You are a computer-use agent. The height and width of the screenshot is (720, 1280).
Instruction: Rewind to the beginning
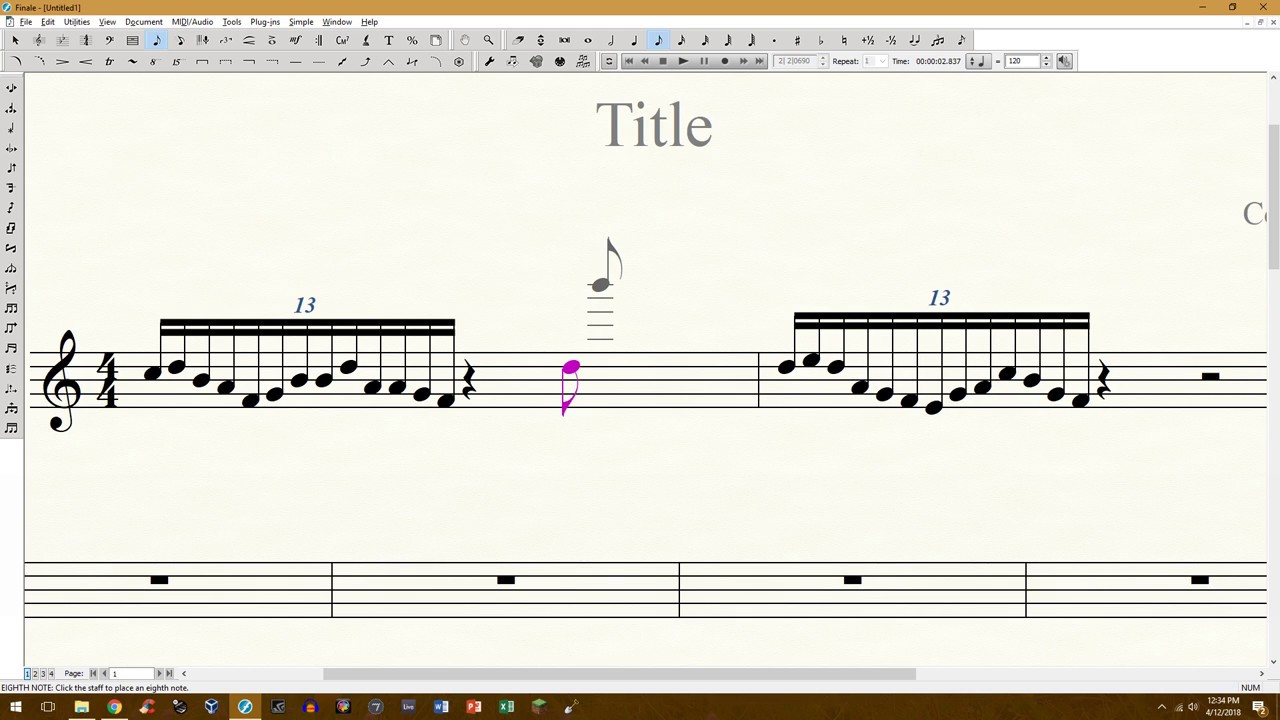(x=628, y=61)
